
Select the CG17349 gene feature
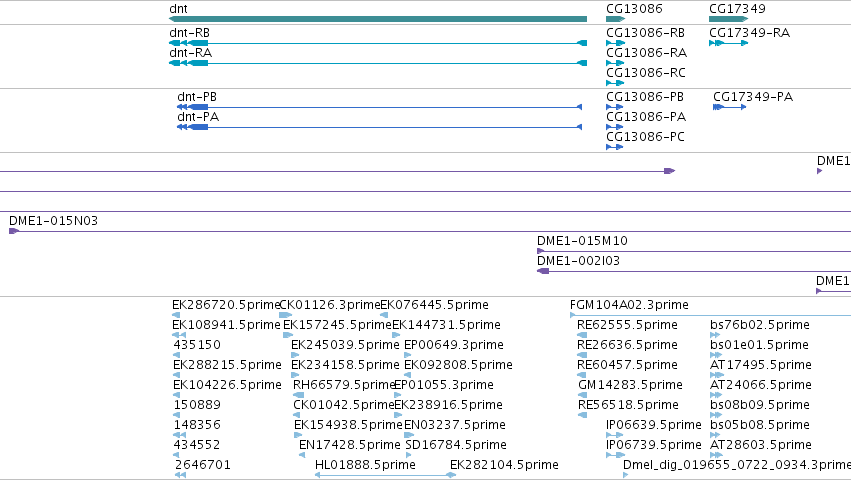click(x=728, y=19)
